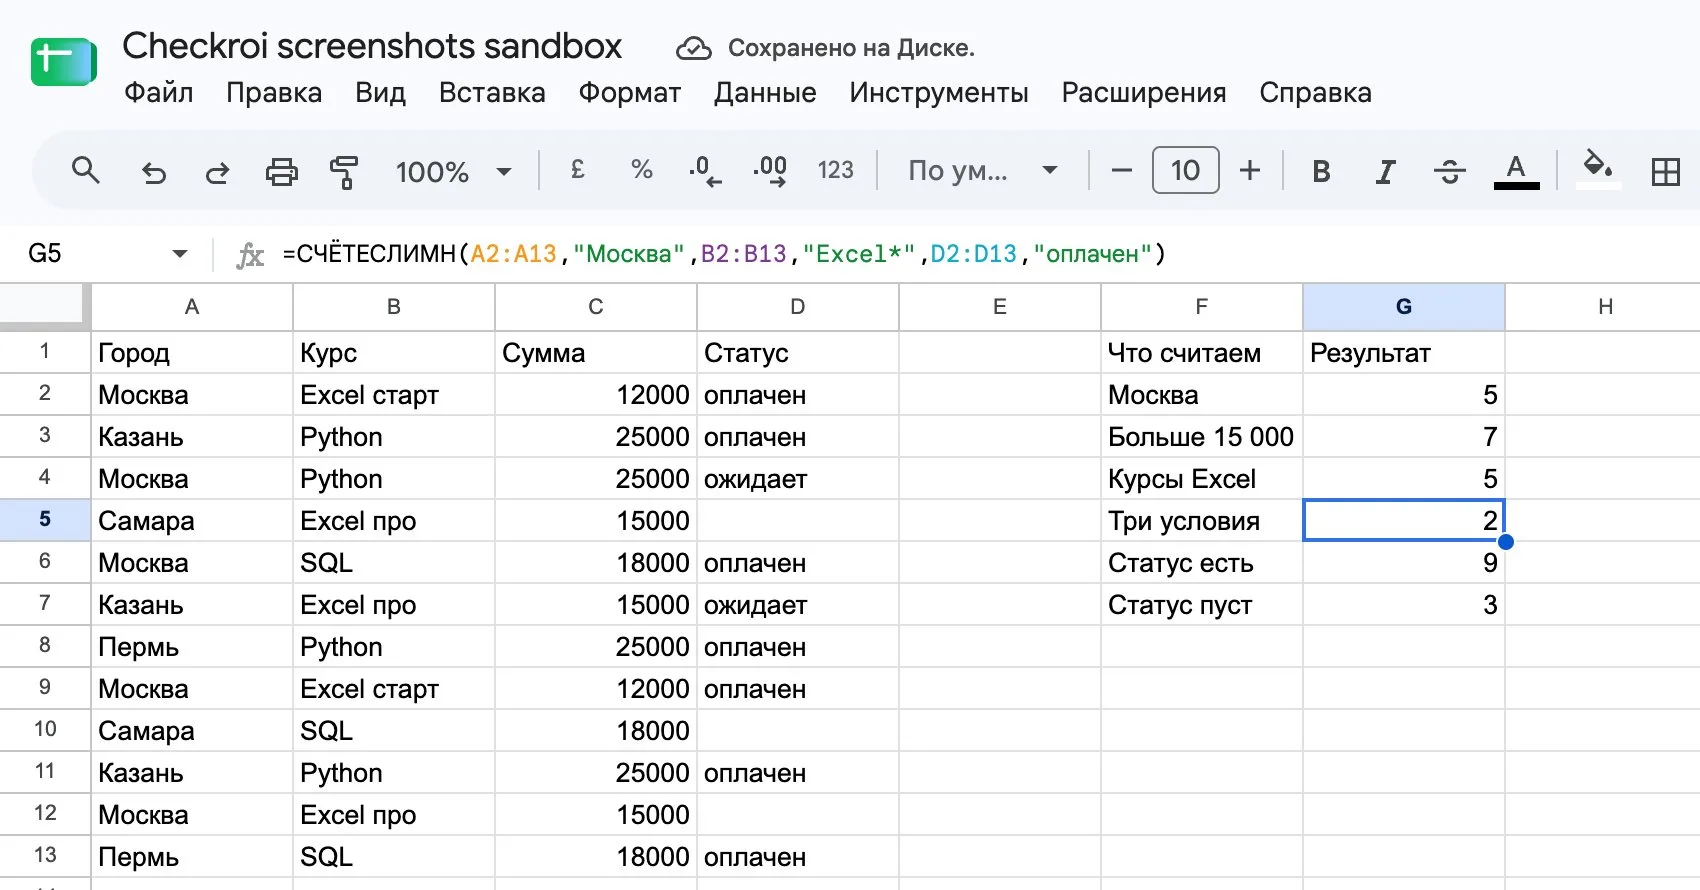Viewport: 1700px width, 890px height.
Task: Click the search menus magnifier icon
Action: click(x=86, y=171)
